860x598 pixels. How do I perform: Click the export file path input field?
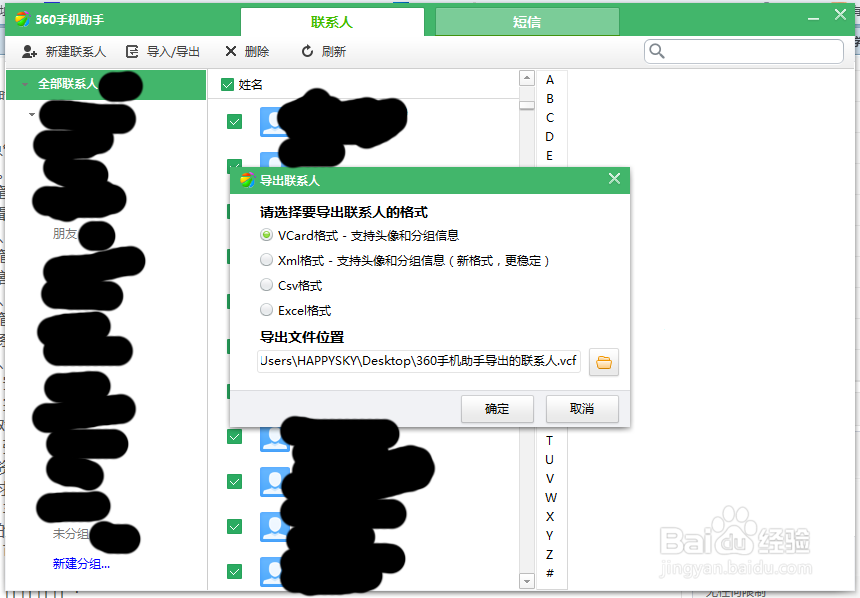point(415,362)
